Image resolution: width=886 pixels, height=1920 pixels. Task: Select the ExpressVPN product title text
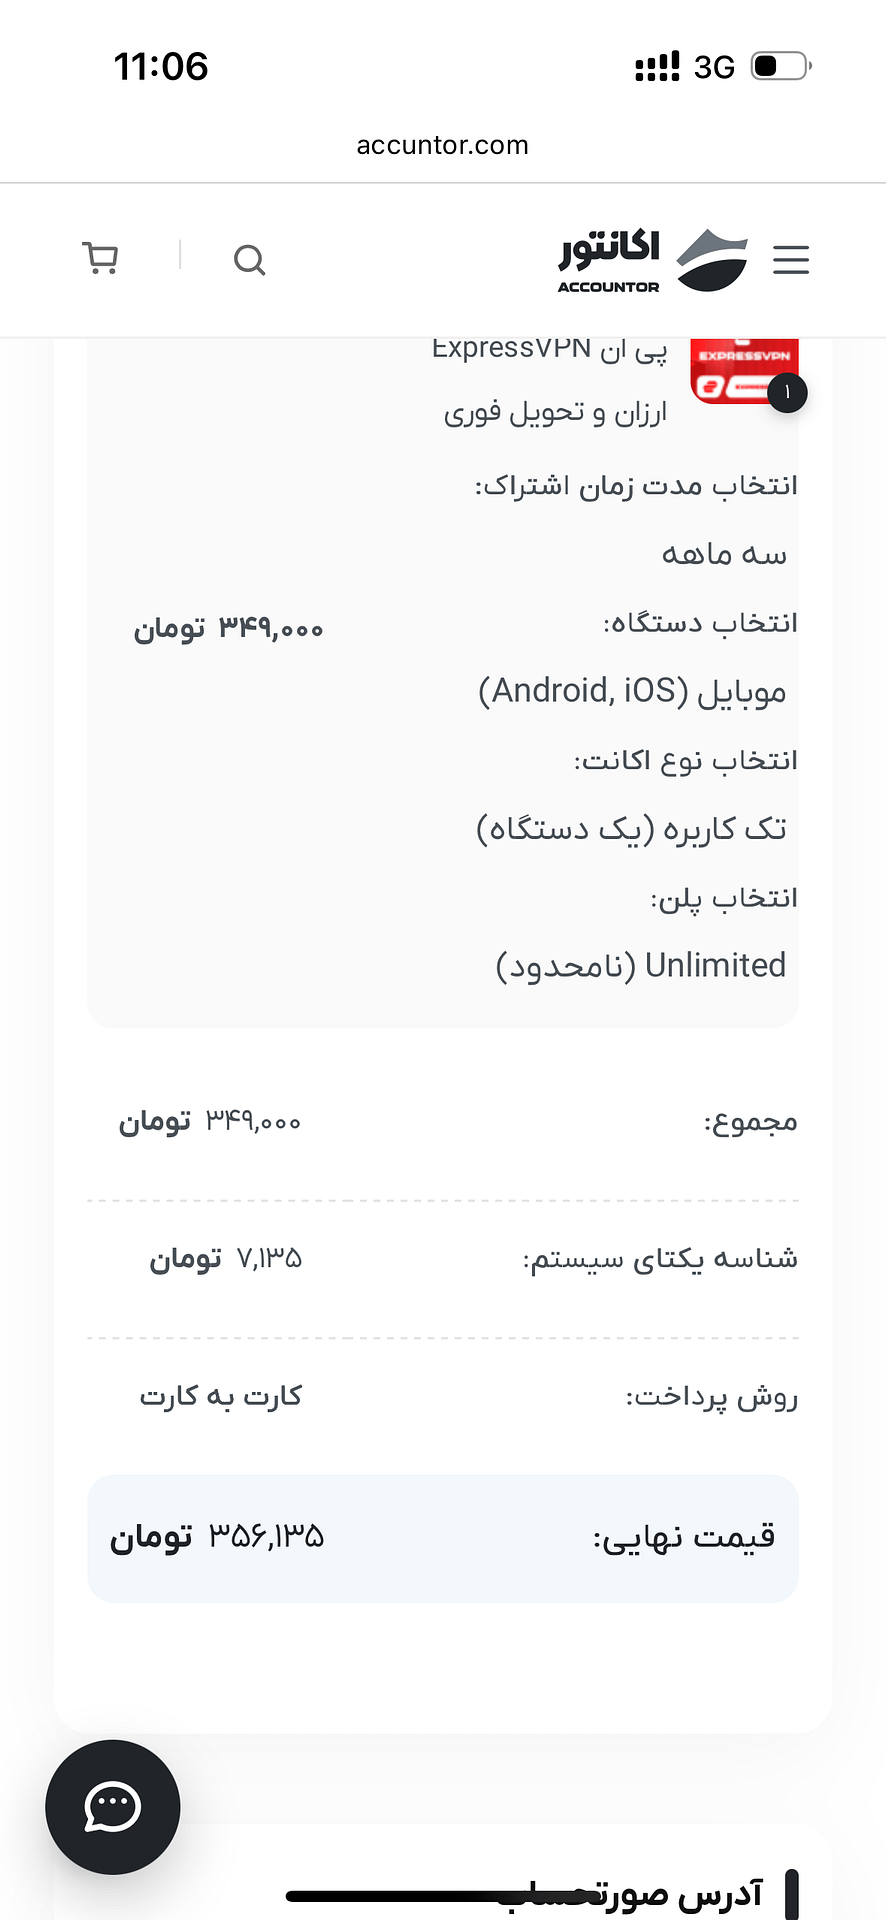[x=550, y=380]
